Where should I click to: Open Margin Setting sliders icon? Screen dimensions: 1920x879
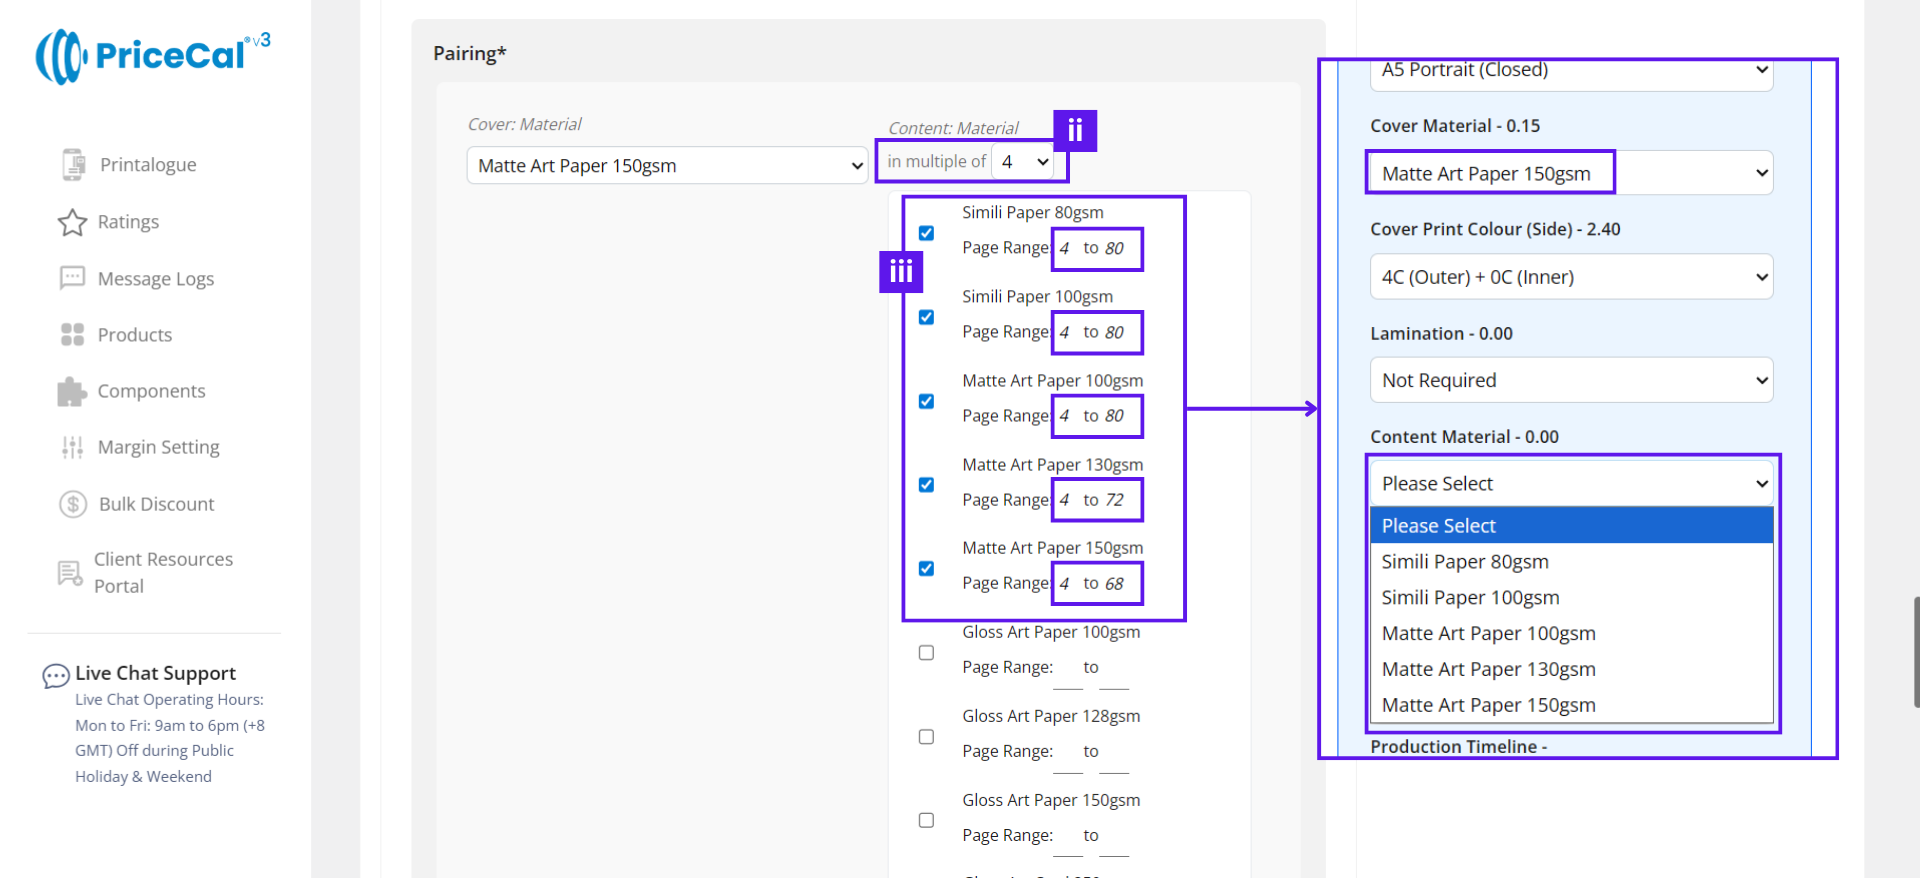72,447
